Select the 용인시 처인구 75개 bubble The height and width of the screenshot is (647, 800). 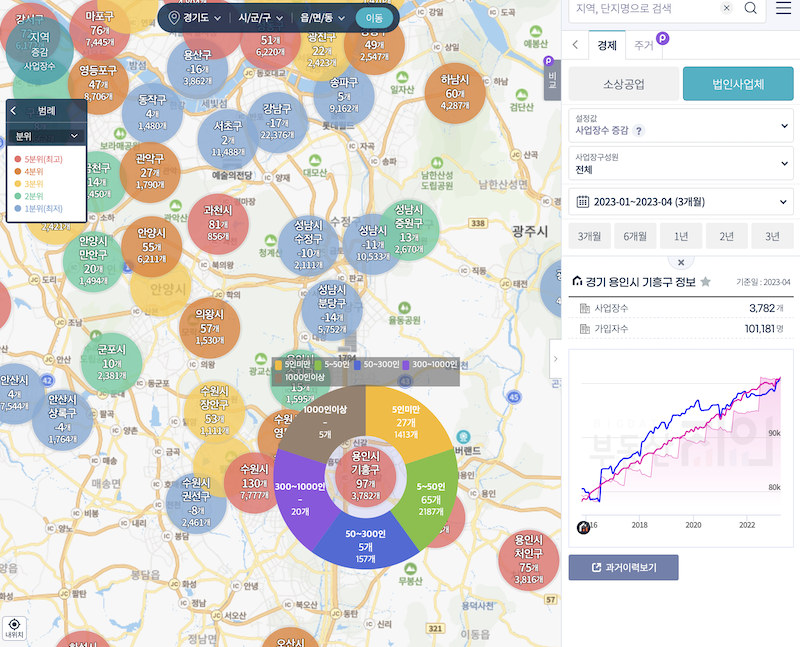pyautogui.click(x=529, y=560)
